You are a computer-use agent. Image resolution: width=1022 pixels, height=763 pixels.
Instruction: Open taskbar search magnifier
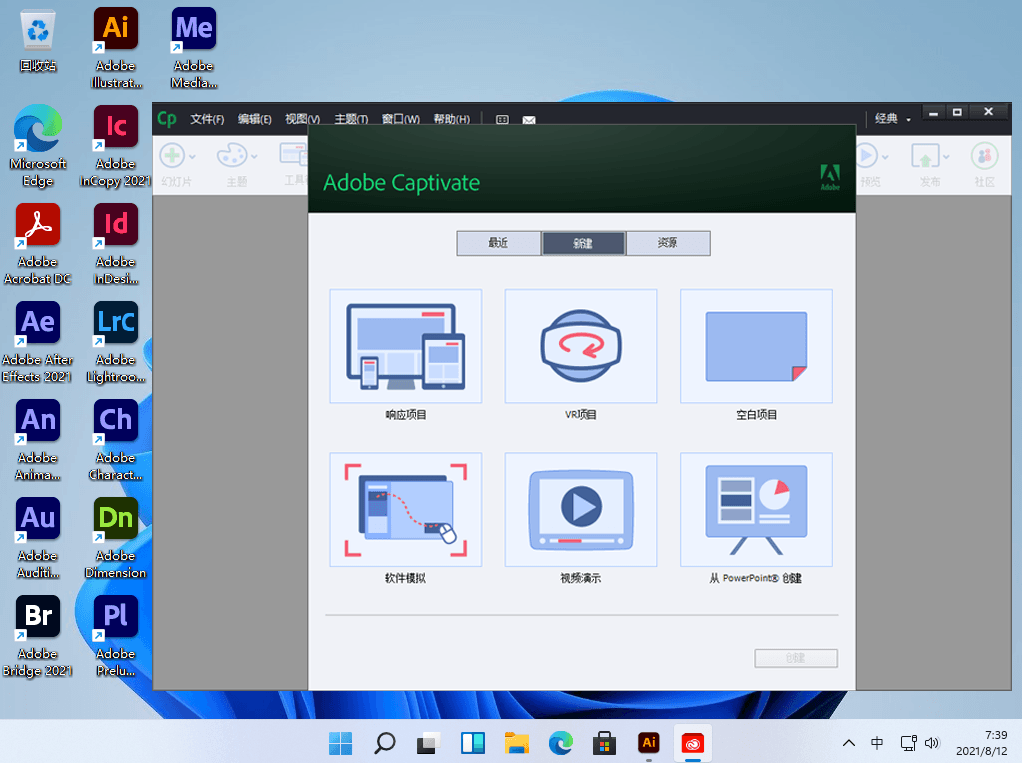point(385,743)
